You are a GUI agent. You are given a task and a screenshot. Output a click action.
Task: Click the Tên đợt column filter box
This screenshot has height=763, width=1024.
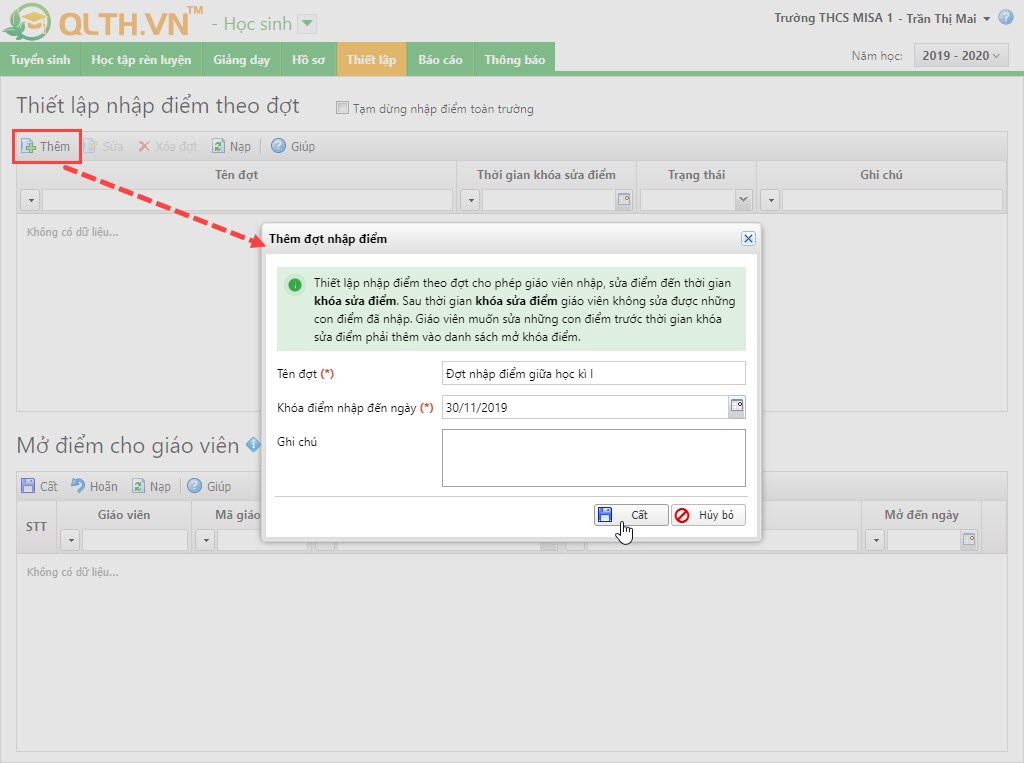tap(248, 200)
